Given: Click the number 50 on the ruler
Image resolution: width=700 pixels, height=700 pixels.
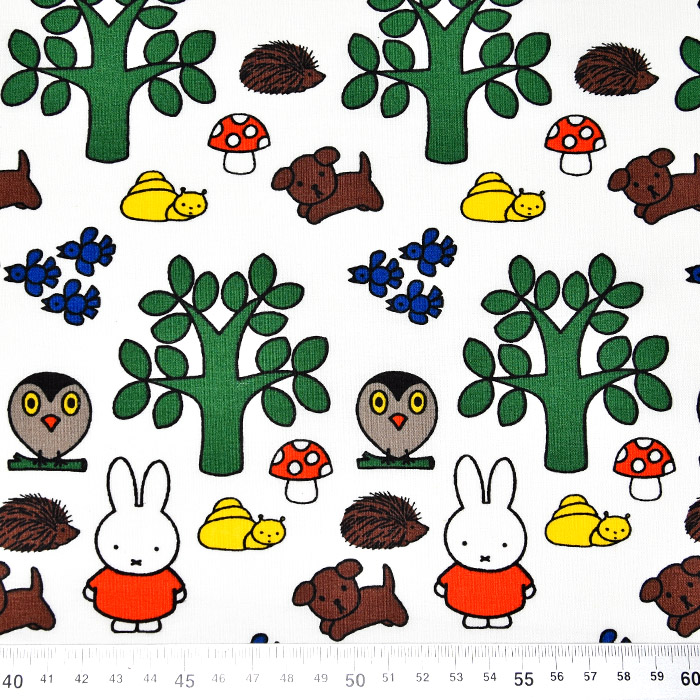Looking at the screenshot, I should click(x=355, y=680).
